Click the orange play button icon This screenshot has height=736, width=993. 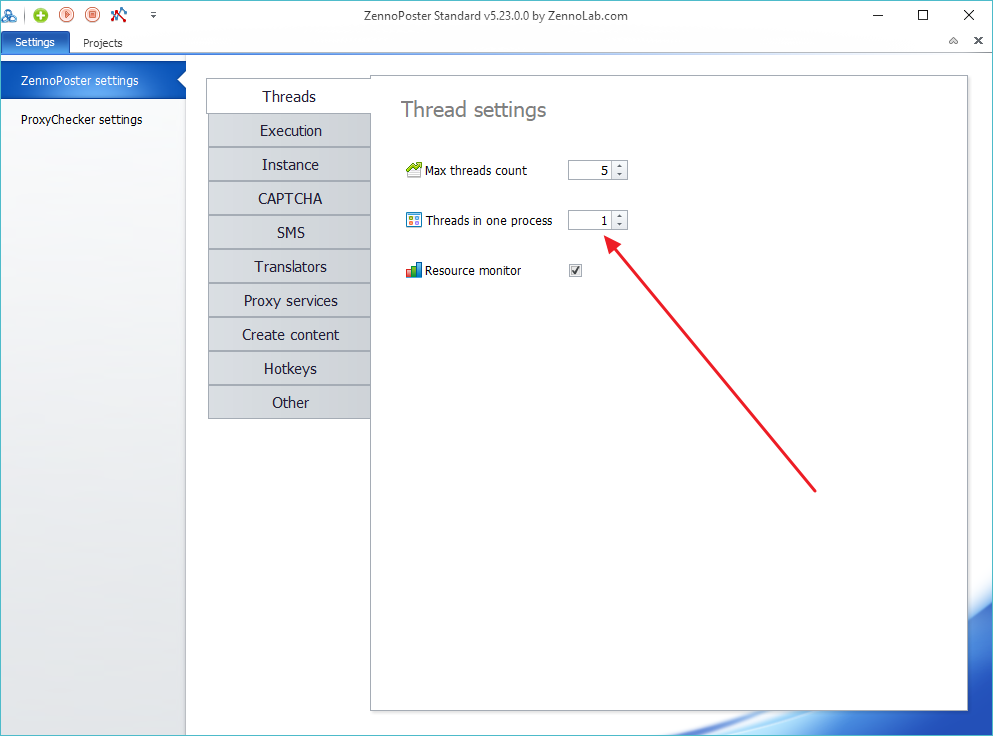click(66, 15)
